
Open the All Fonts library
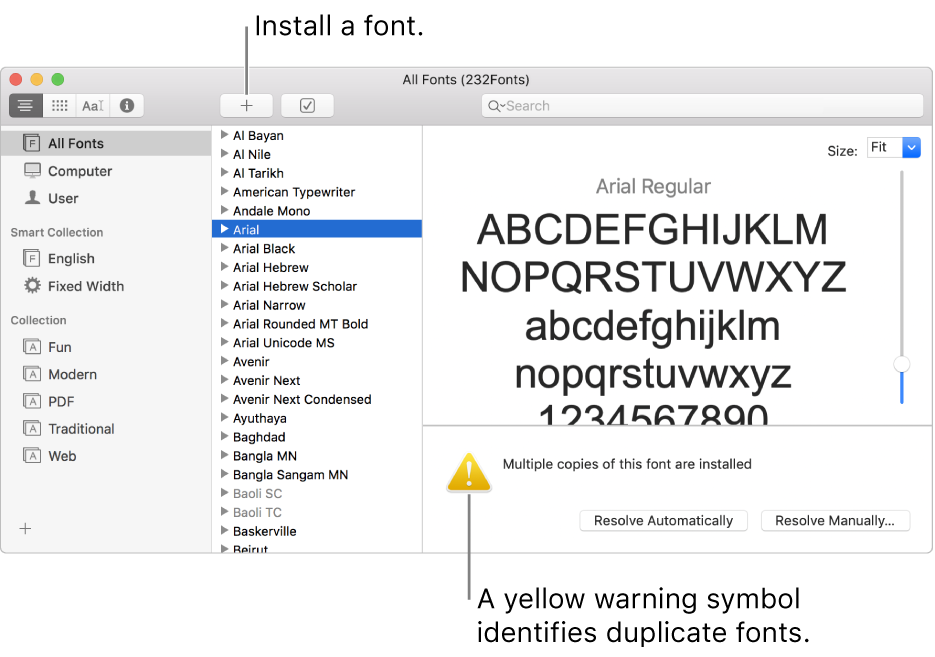(x=106, y=143)
